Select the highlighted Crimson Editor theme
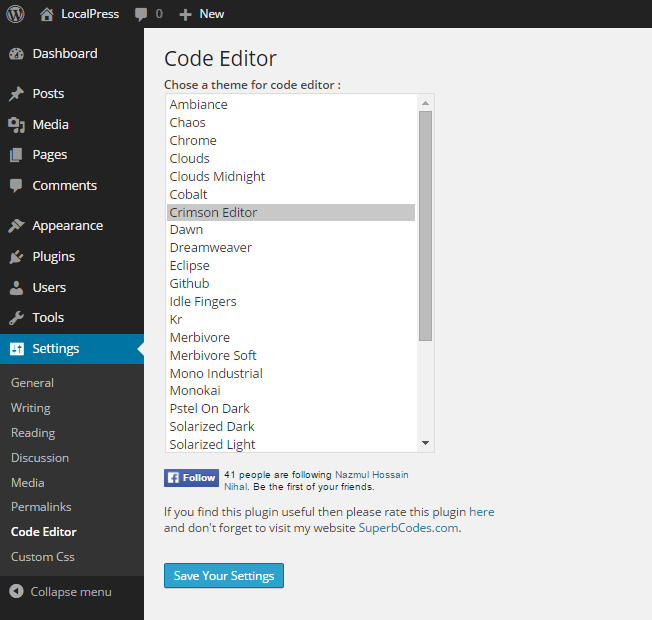This screenshot has width=652, height=620. [x=291, y=212]
